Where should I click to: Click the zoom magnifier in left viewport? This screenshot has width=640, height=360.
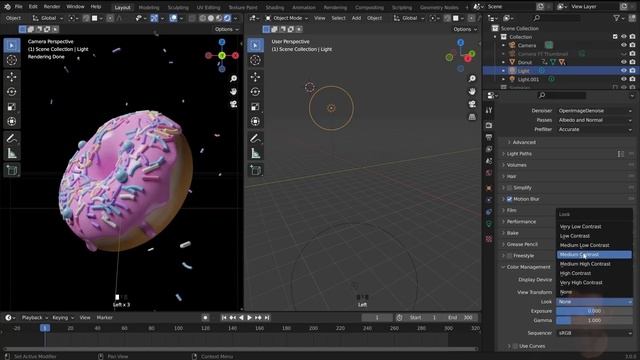[x=233, y=78]
